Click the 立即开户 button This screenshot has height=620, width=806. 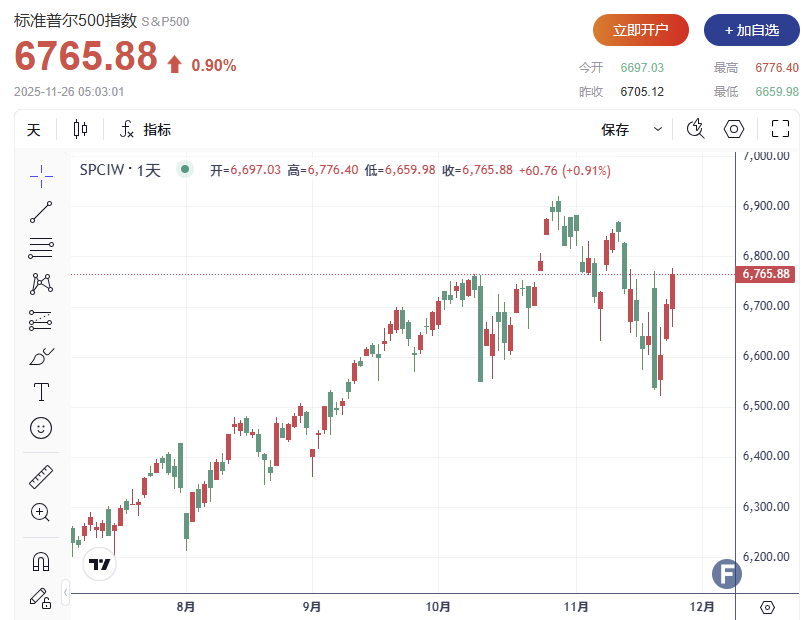[x=641, y=30]
